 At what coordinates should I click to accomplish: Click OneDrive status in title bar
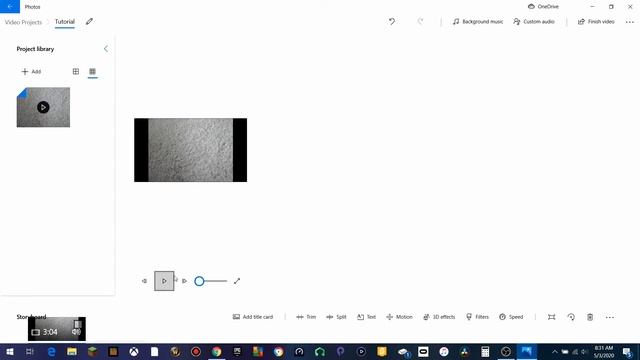543,7
